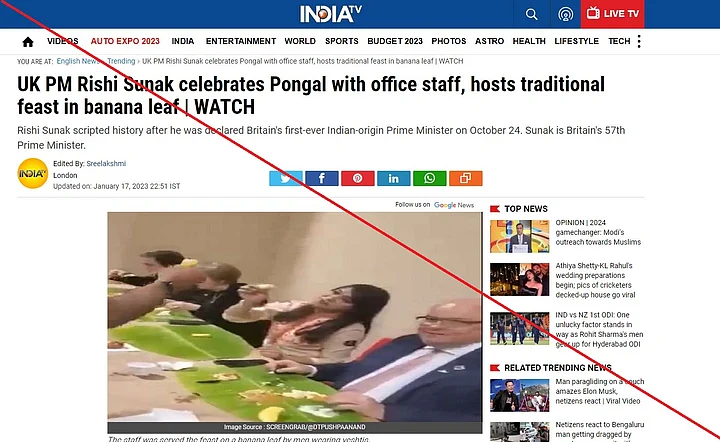Click the India TV header logo
The width and height of the screenshot is (720, 442).
click(331, 14)
